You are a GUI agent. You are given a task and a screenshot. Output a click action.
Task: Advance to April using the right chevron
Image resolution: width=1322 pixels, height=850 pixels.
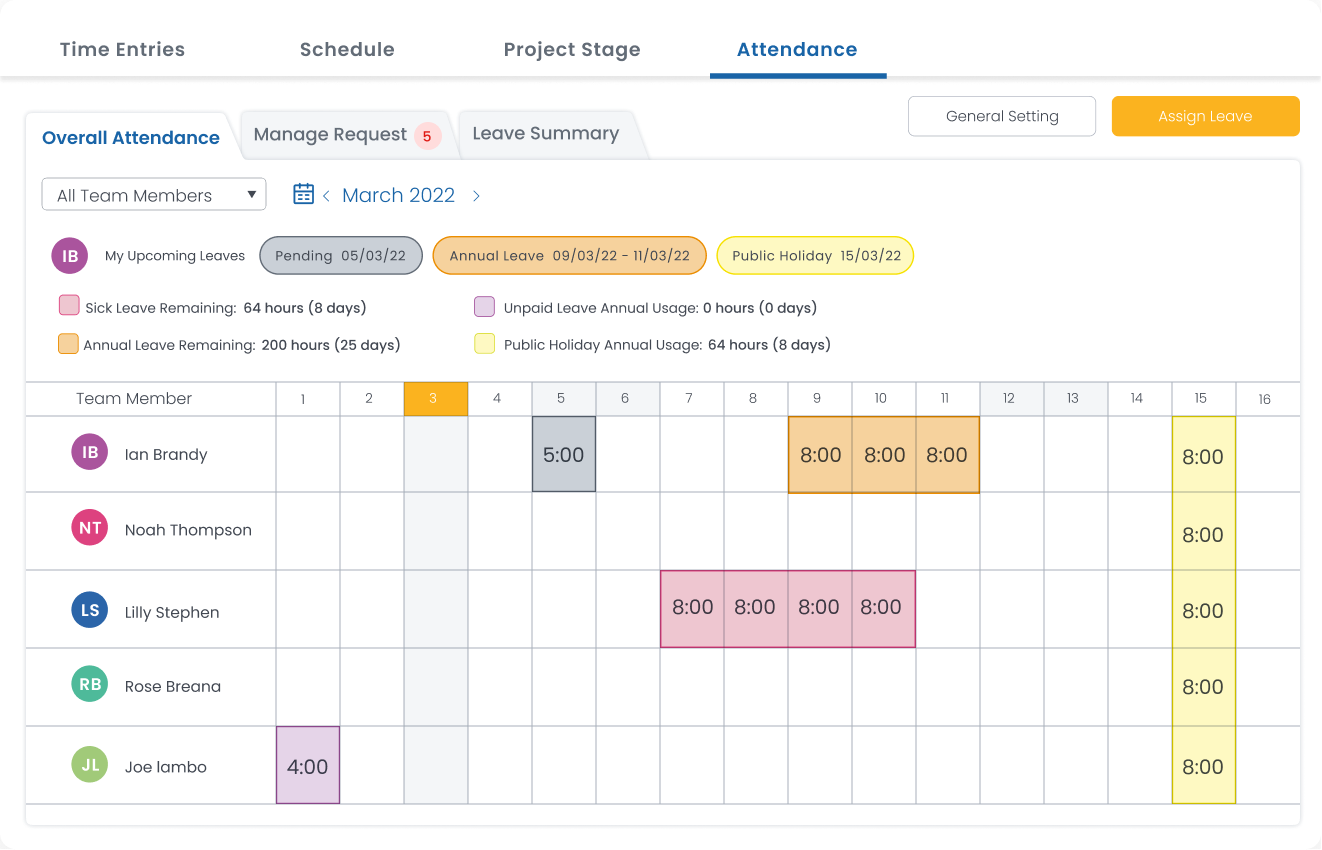476,196
